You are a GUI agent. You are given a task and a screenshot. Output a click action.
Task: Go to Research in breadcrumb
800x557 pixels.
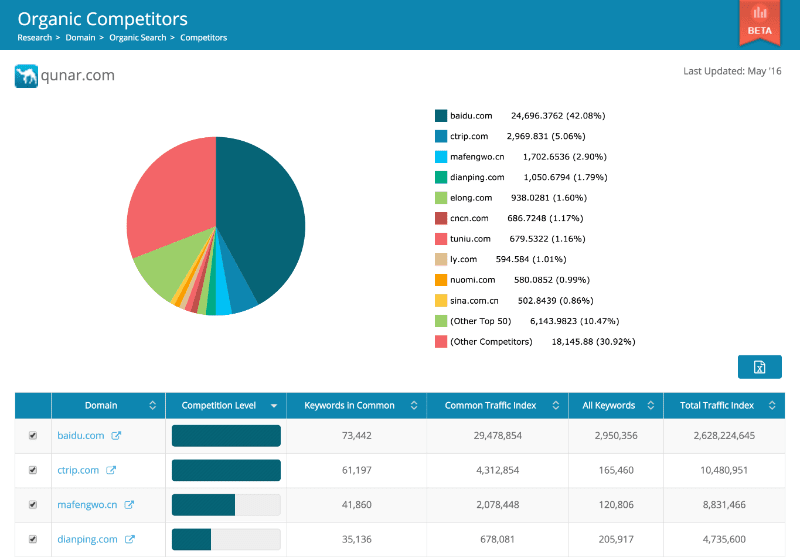coord(35,38)
